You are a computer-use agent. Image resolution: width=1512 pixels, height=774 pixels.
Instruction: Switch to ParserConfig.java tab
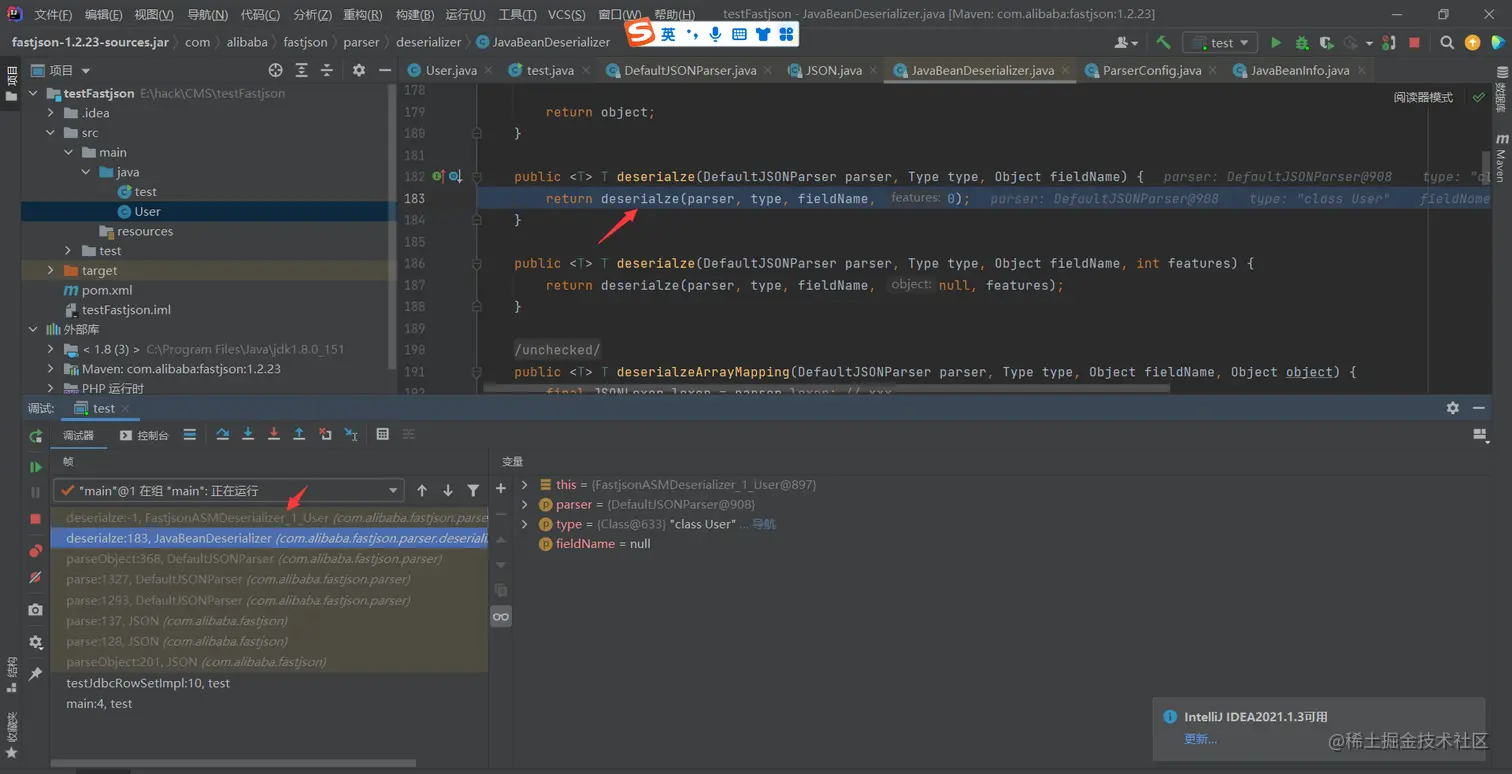point(1150,70)
